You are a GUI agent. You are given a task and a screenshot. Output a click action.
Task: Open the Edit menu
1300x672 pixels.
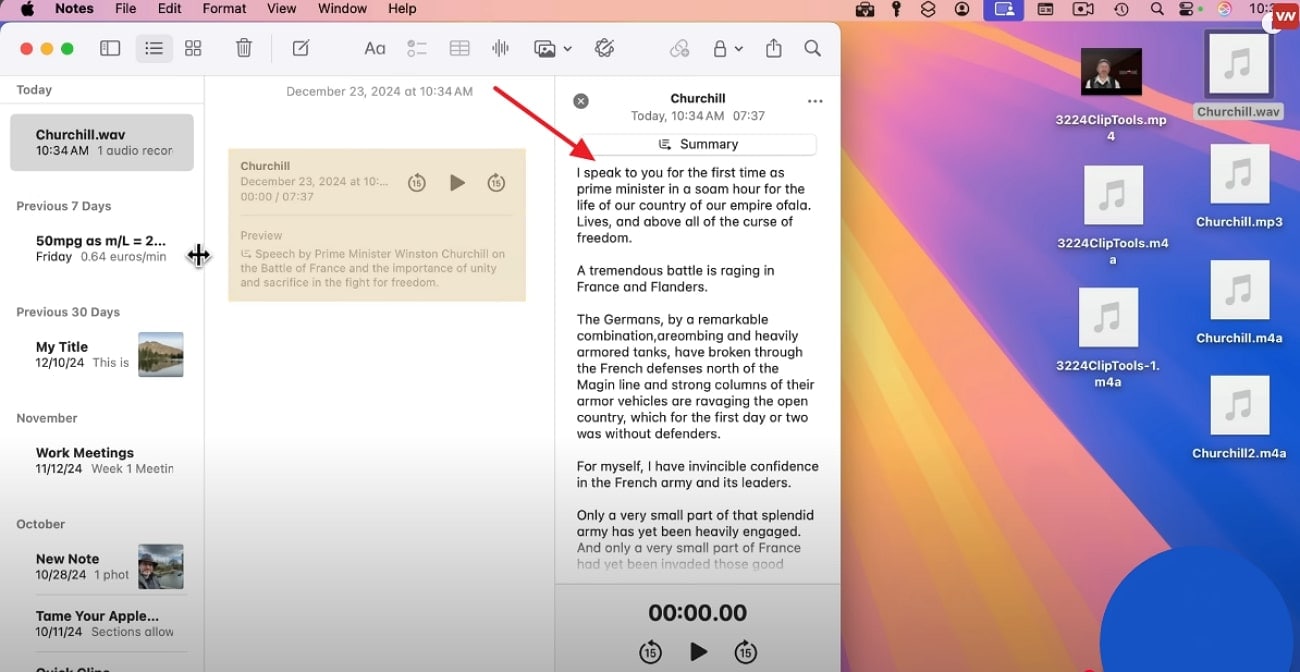pyautogui.click(x=170, y=9)
